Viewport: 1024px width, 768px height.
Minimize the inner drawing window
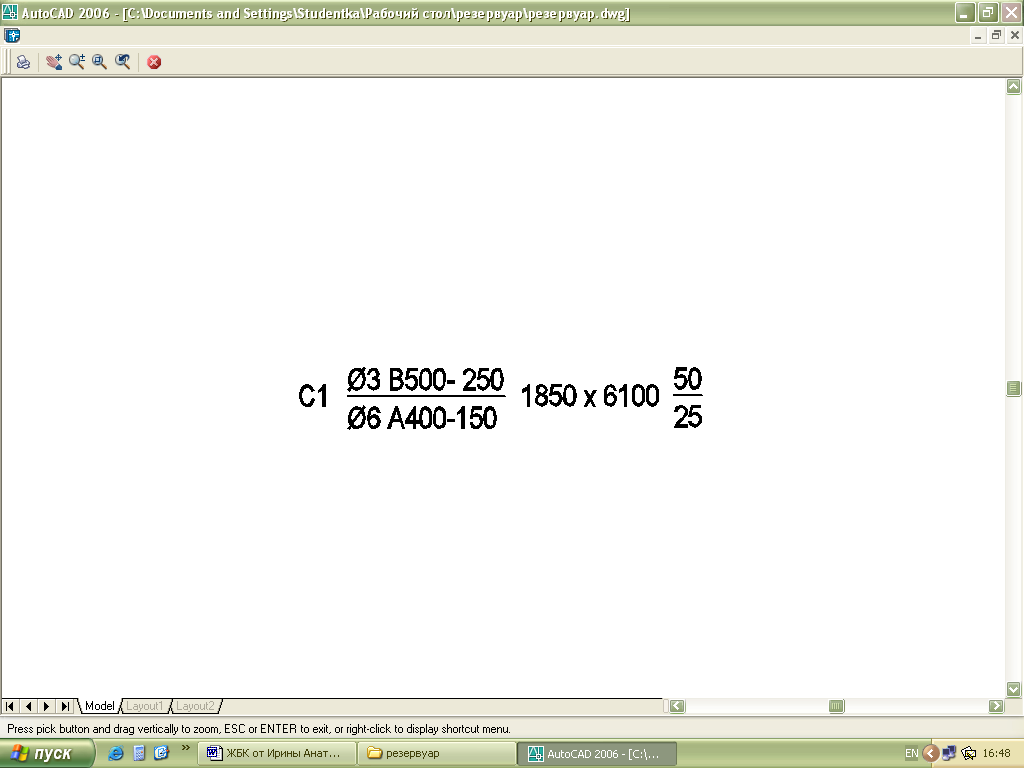tap(978, 35)
